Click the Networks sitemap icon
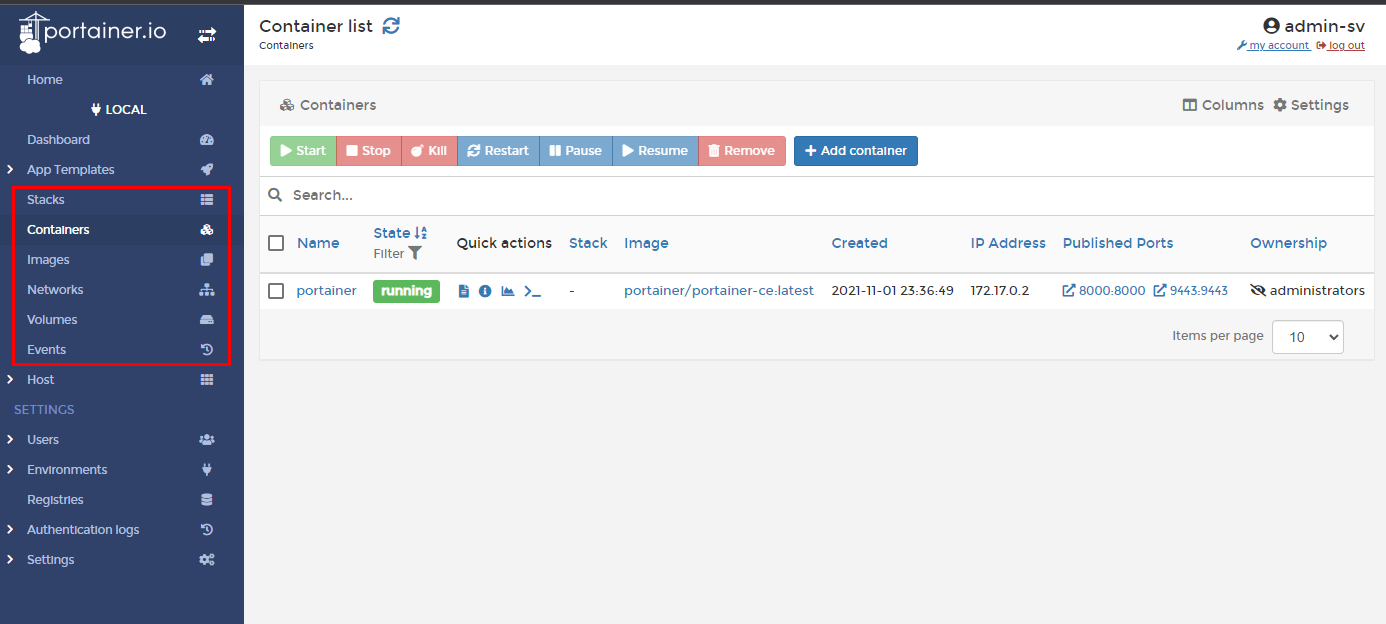The height and width of the screenshot is (624, 1386). (207, 290)
